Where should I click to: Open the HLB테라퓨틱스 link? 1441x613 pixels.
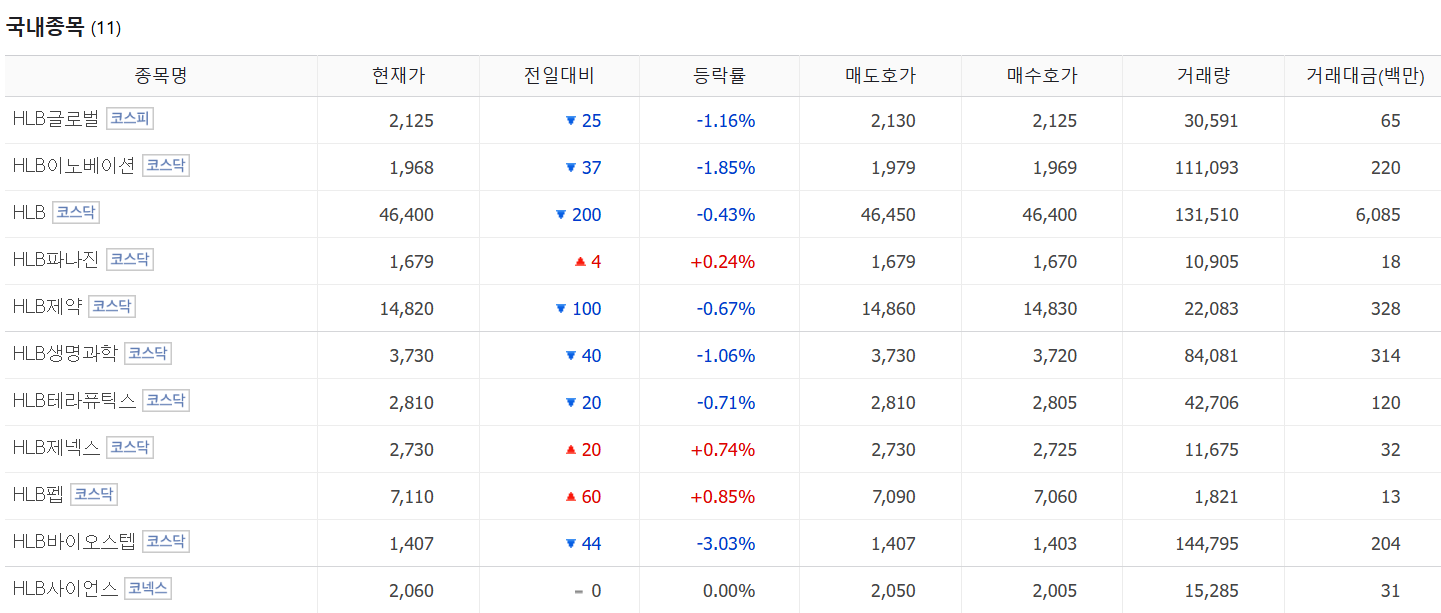[74, 401]
